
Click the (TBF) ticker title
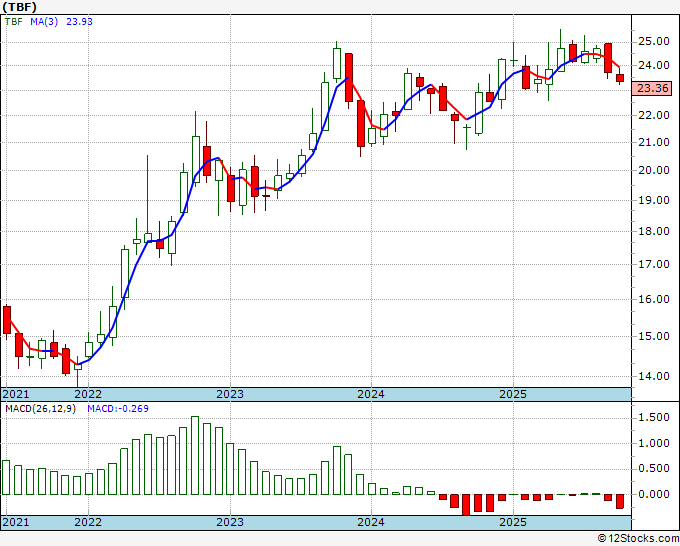tap(22, 6)
